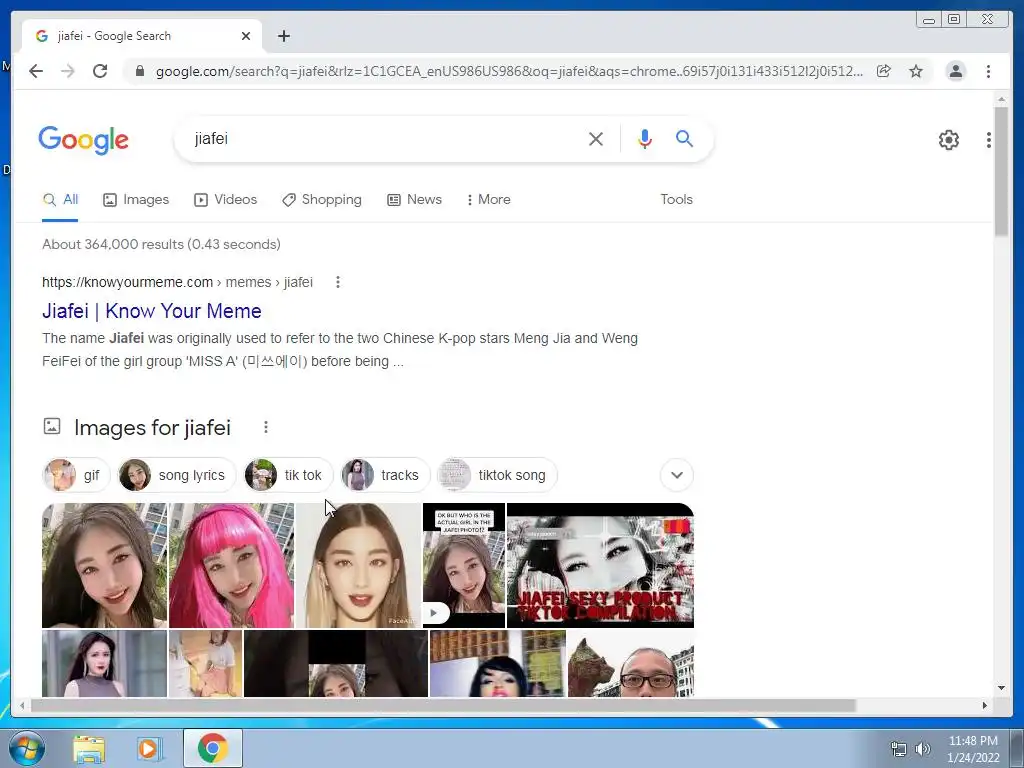1024x768 pixels.
Task: Switch to the News search tab
Action: tap(414, 200)
